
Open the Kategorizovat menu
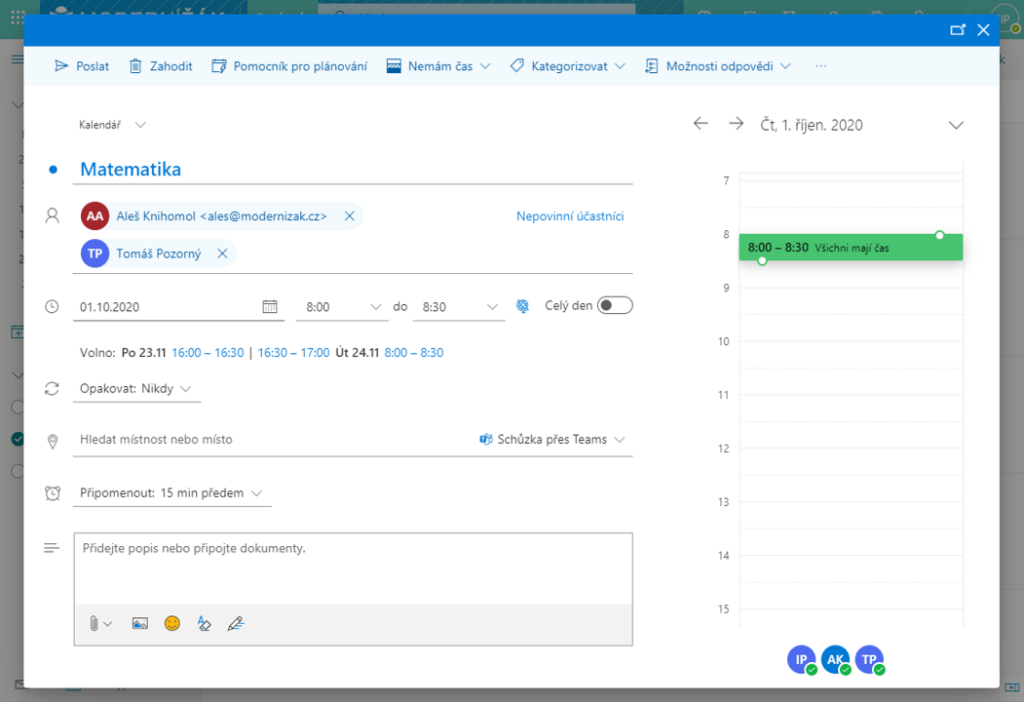(567, 66)
